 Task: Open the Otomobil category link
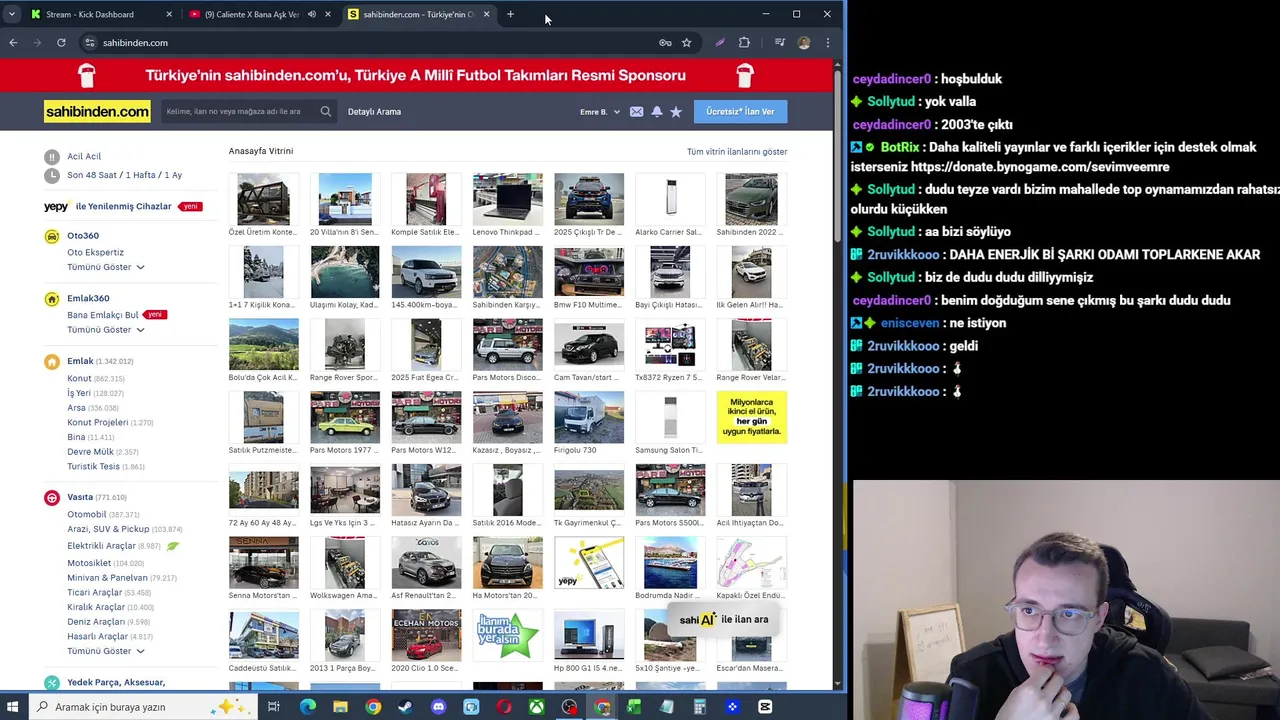pos(86,514)
